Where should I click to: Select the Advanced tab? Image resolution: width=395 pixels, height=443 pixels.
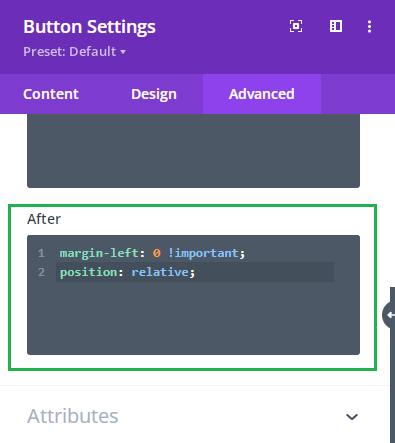[x=262, y=94]
